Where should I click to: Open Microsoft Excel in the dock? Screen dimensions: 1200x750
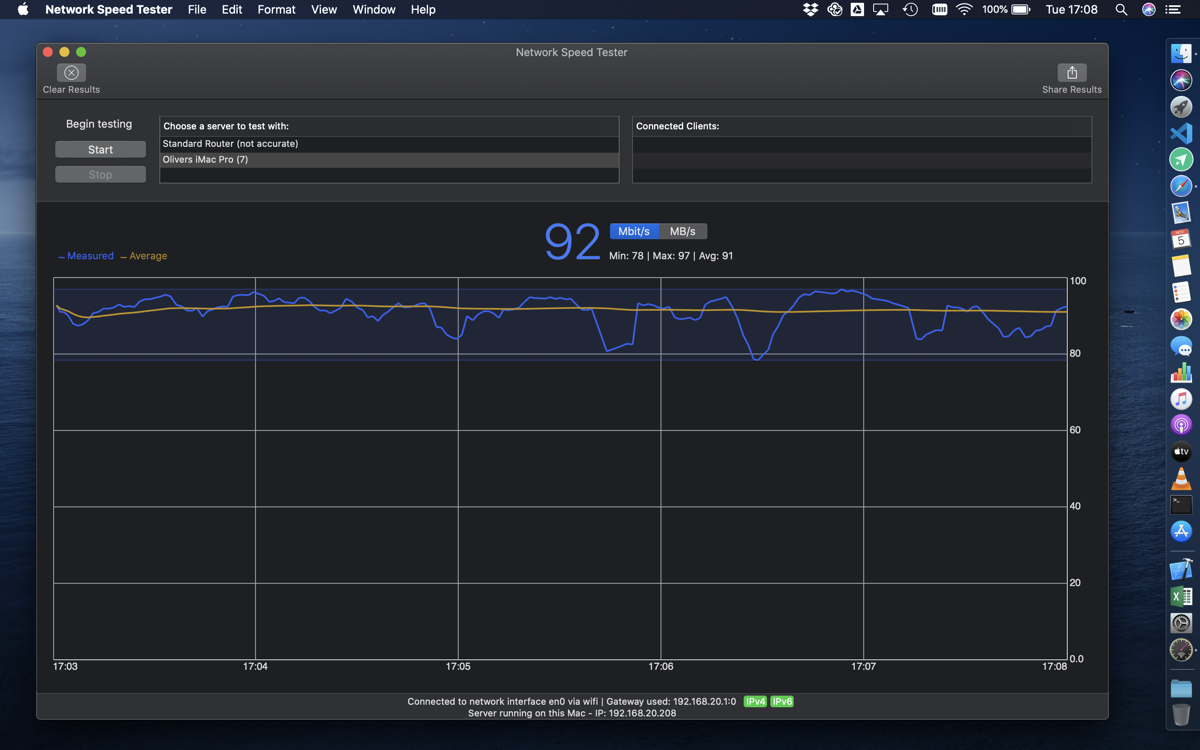pyautogui.click(x=1181, y=597)
